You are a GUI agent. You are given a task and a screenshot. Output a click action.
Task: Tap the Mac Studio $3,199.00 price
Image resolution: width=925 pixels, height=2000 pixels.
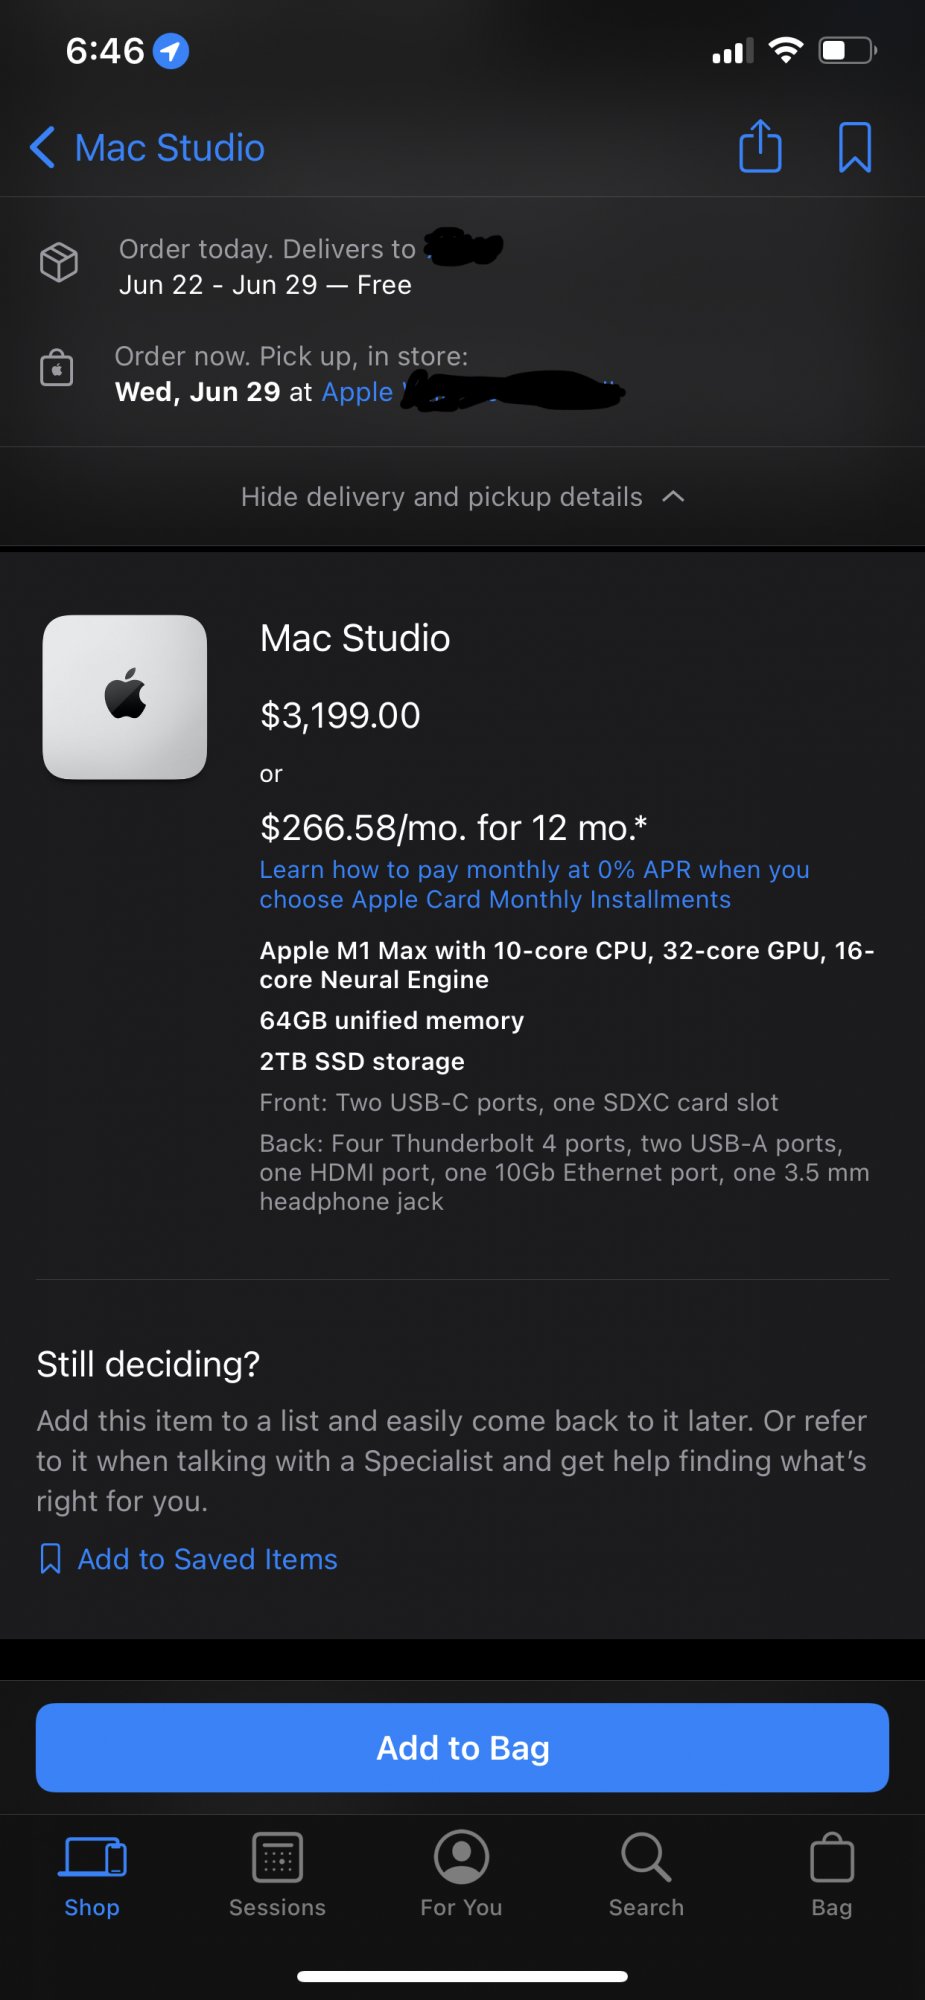340,715
